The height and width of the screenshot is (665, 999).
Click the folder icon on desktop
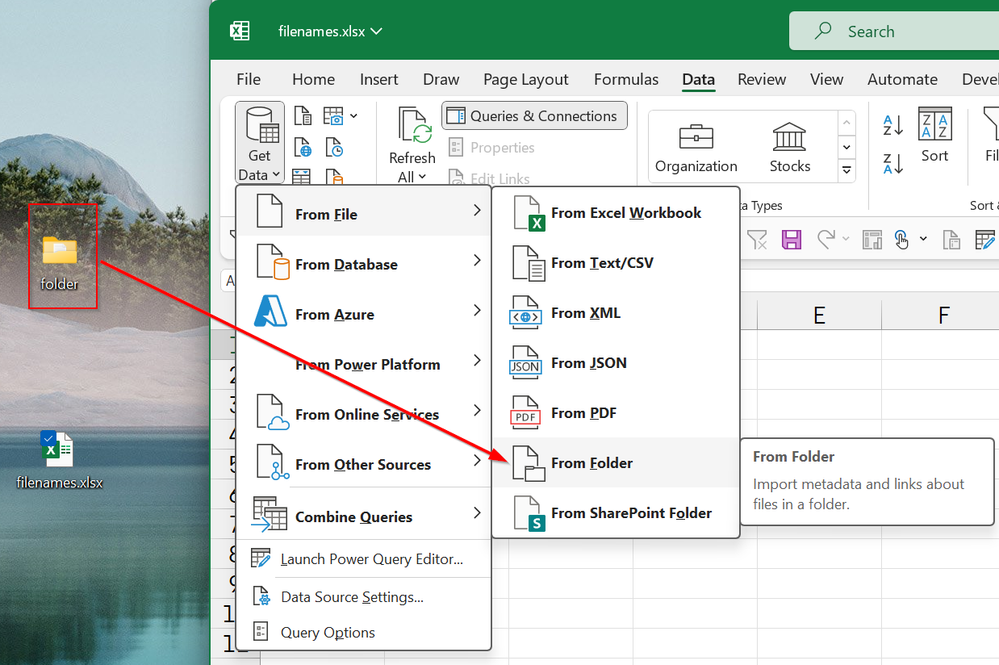[x=60, y=250]
